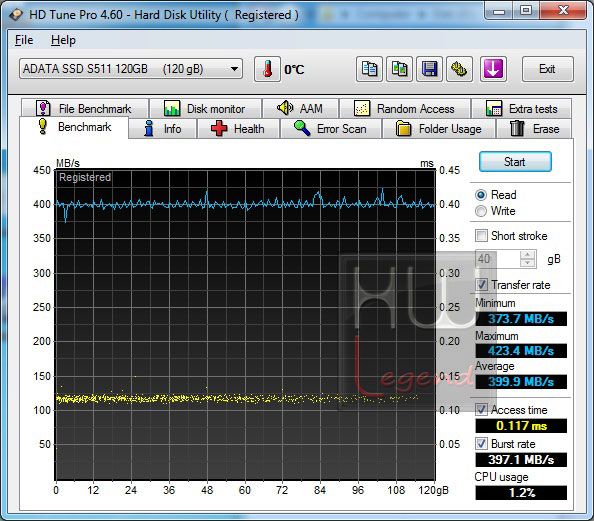
Task: Select the Write radio button
Action: coord(481,211)
